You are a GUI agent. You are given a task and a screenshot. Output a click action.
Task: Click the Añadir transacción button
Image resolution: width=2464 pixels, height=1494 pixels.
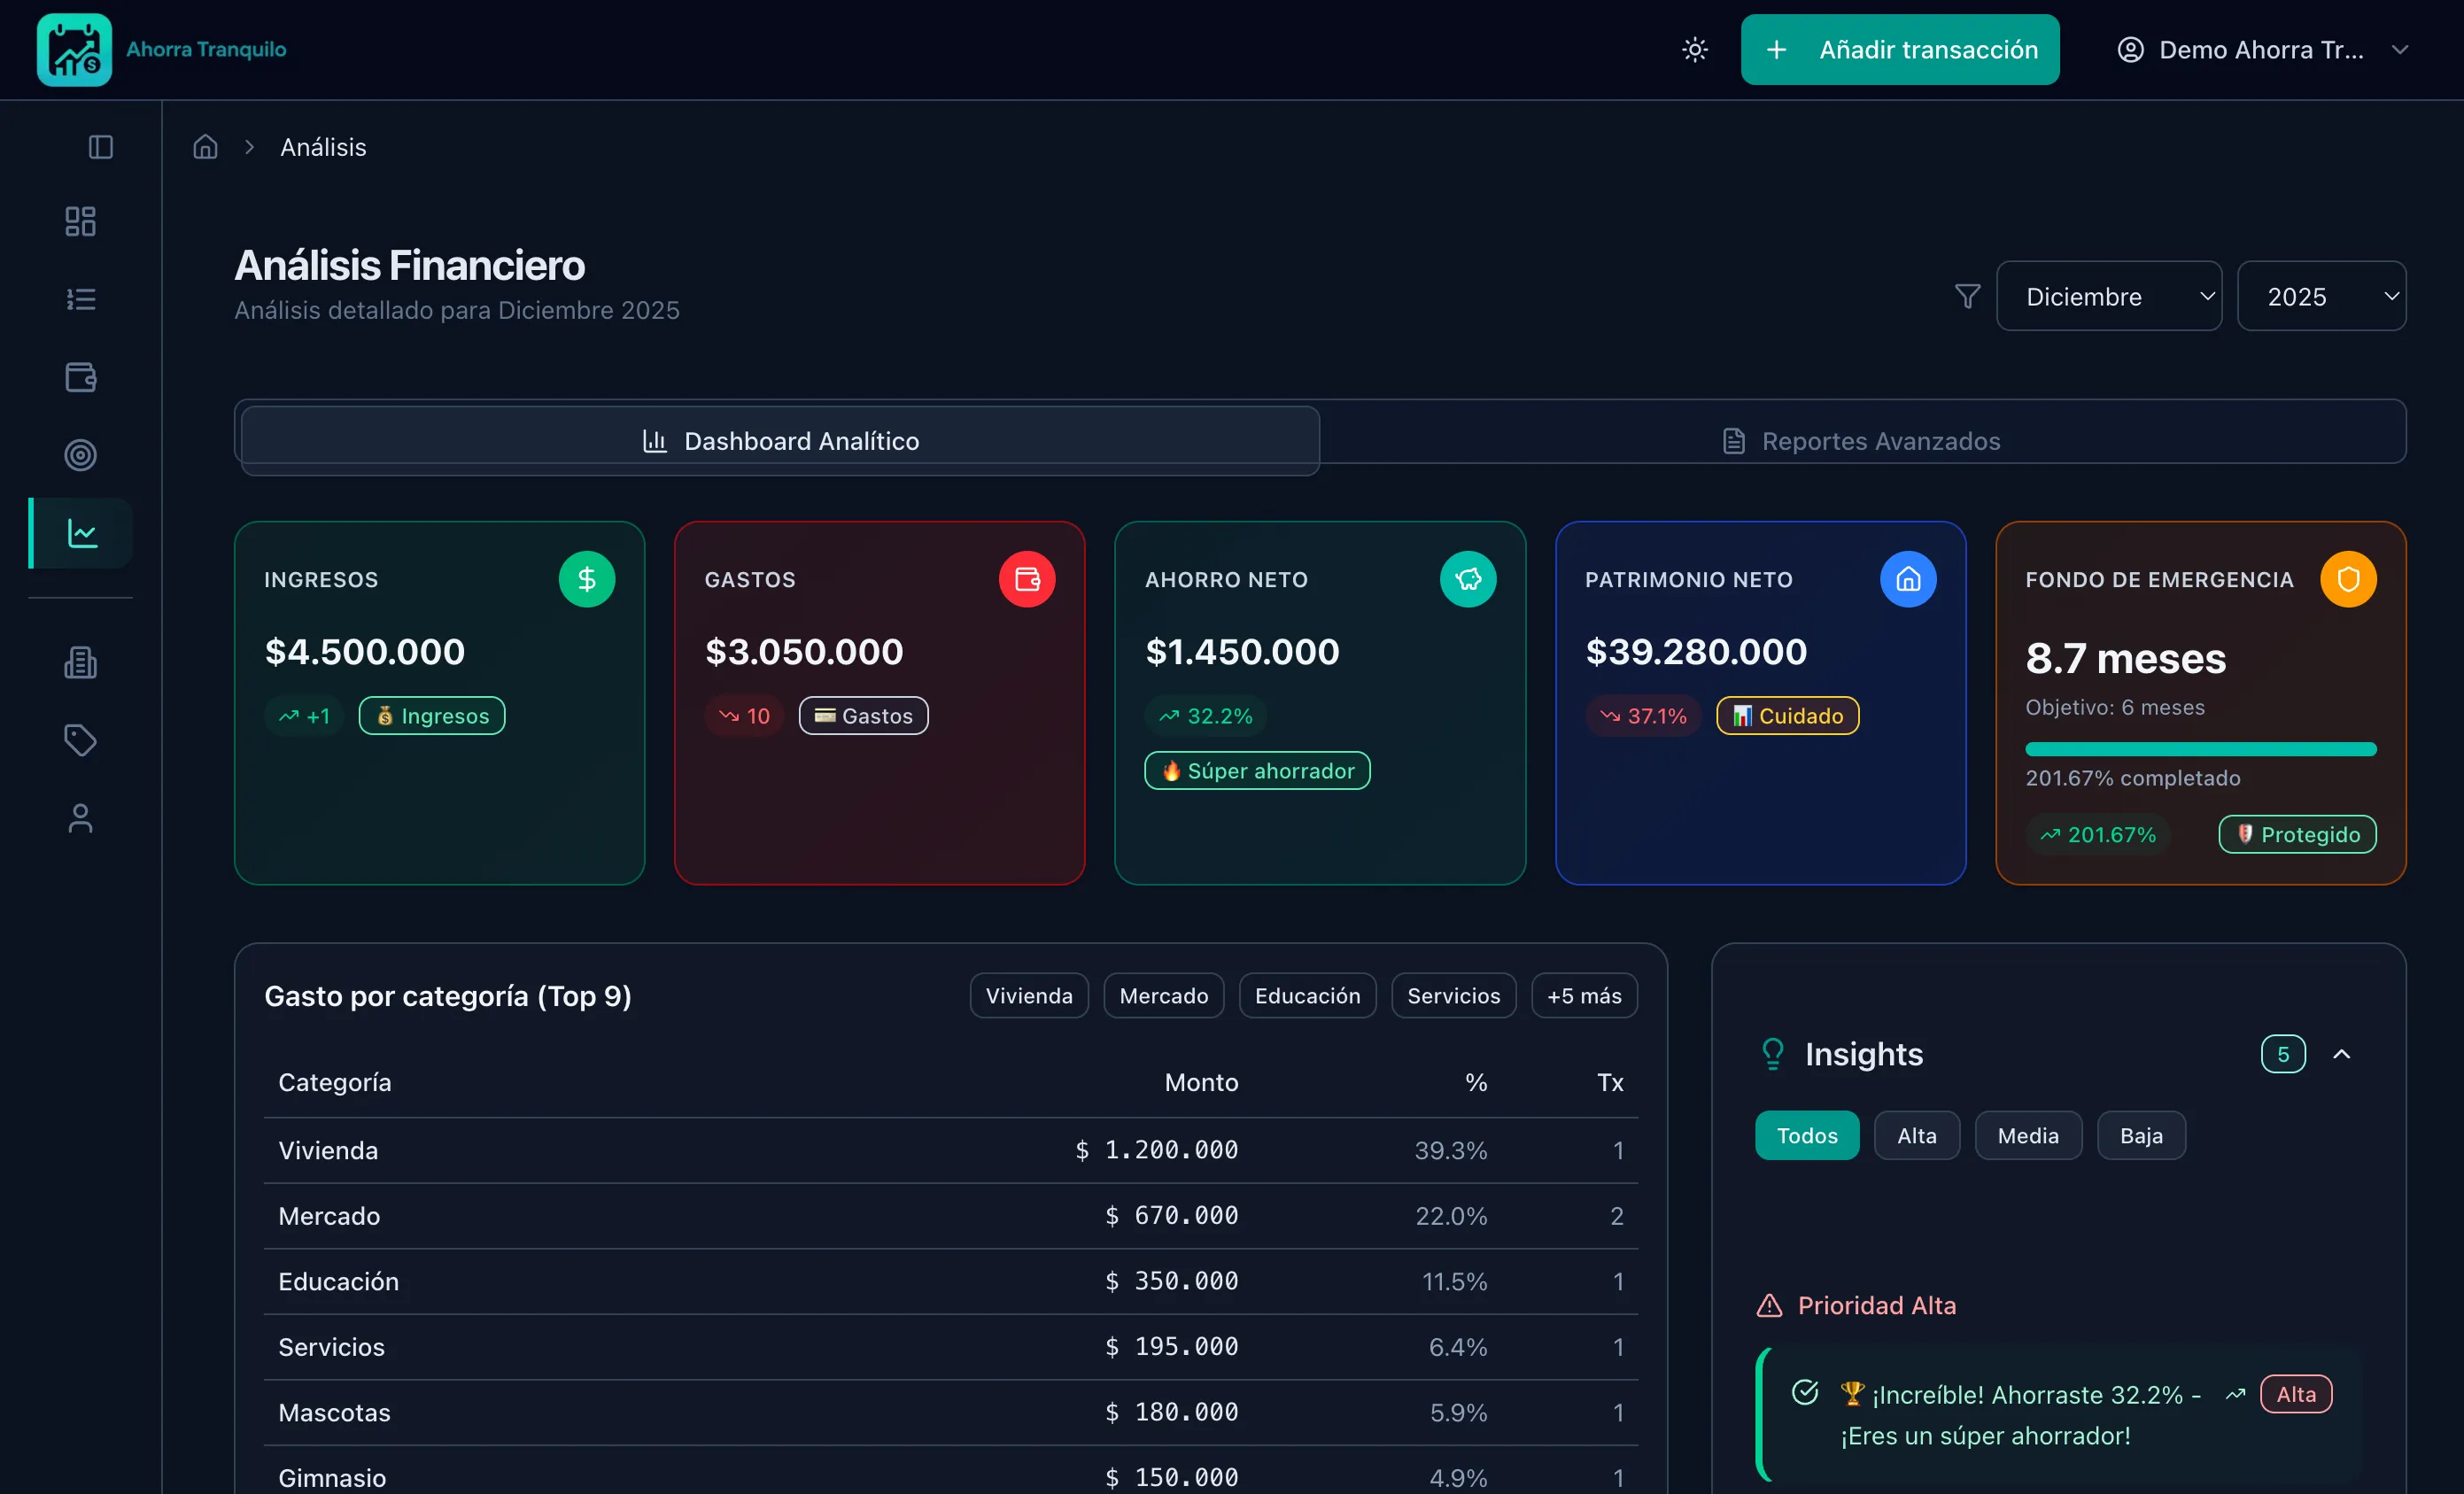click(1899, 50)
